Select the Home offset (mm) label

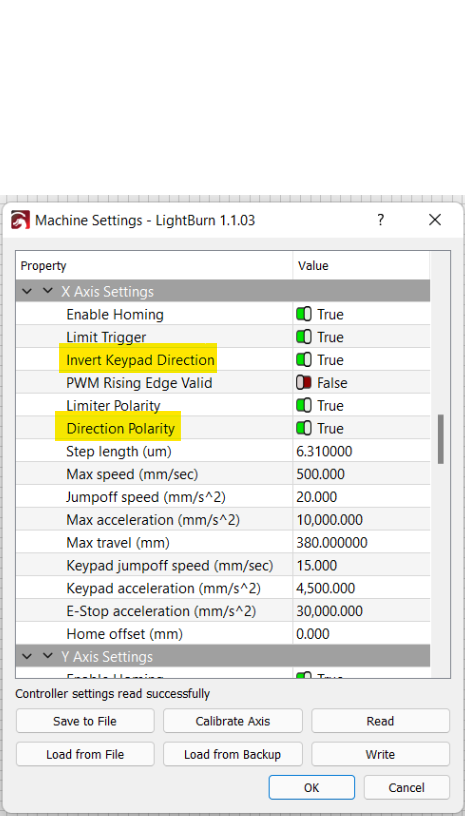[x=125, y=634]
